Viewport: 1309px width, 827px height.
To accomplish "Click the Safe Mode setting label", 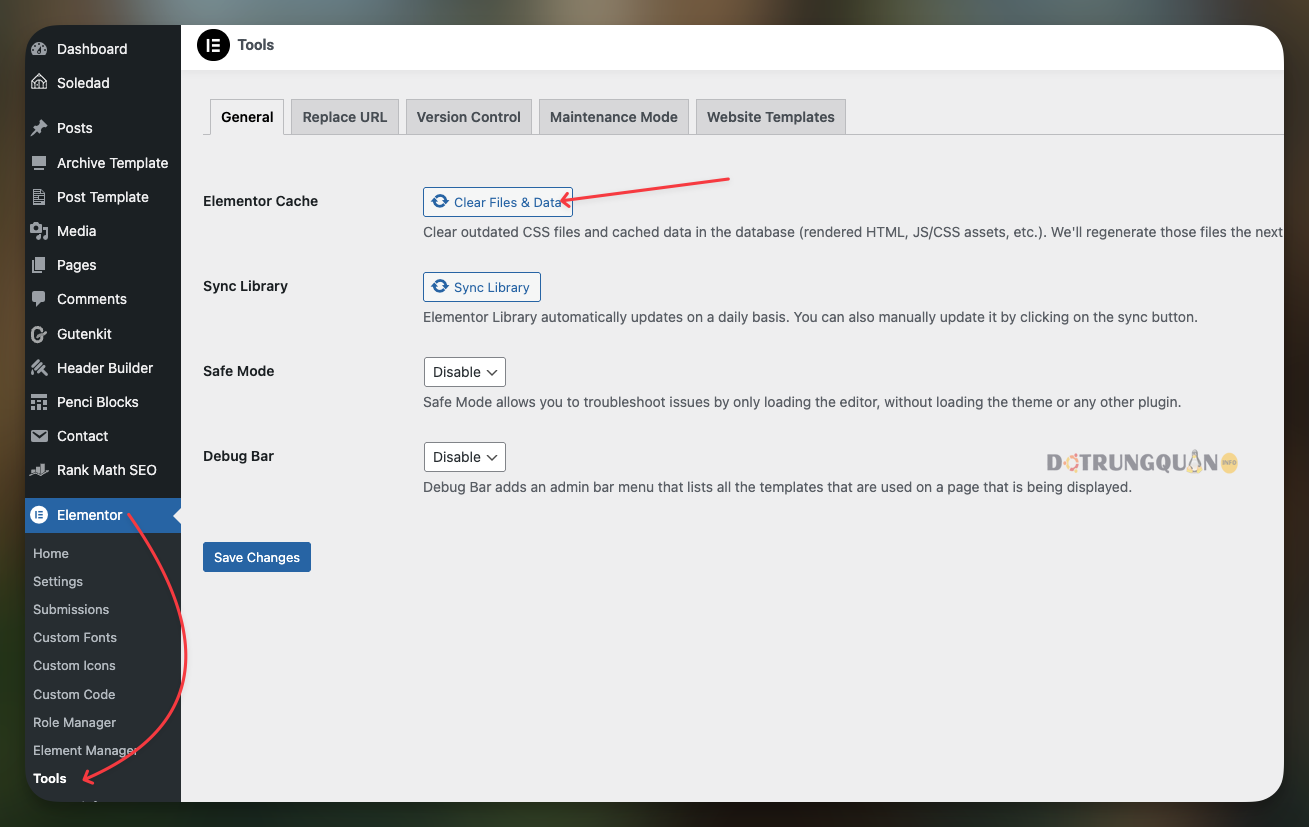I will pos(239,371).
